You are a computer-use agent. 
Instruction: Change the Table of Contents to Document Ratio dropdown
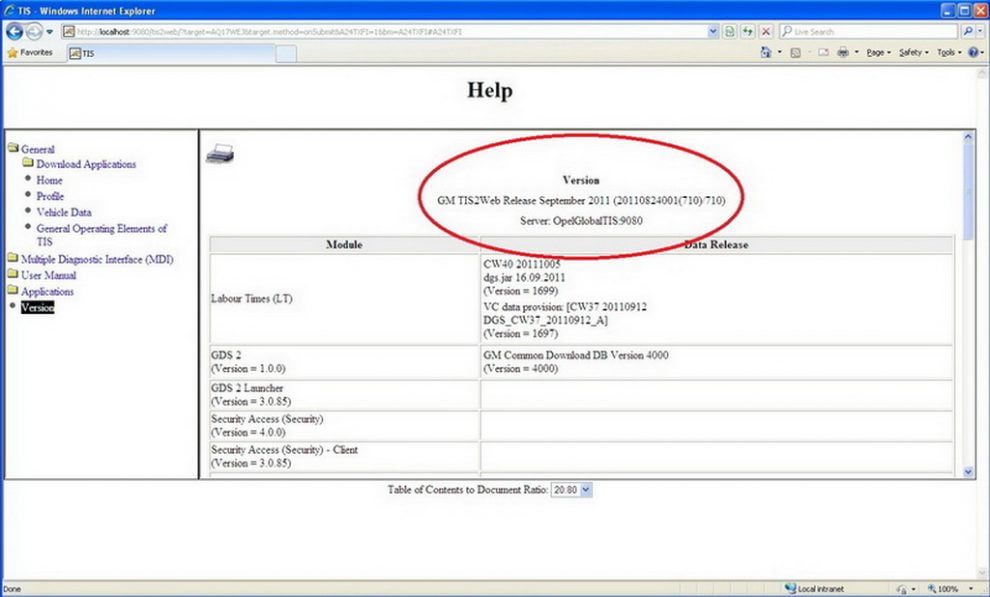570,489
